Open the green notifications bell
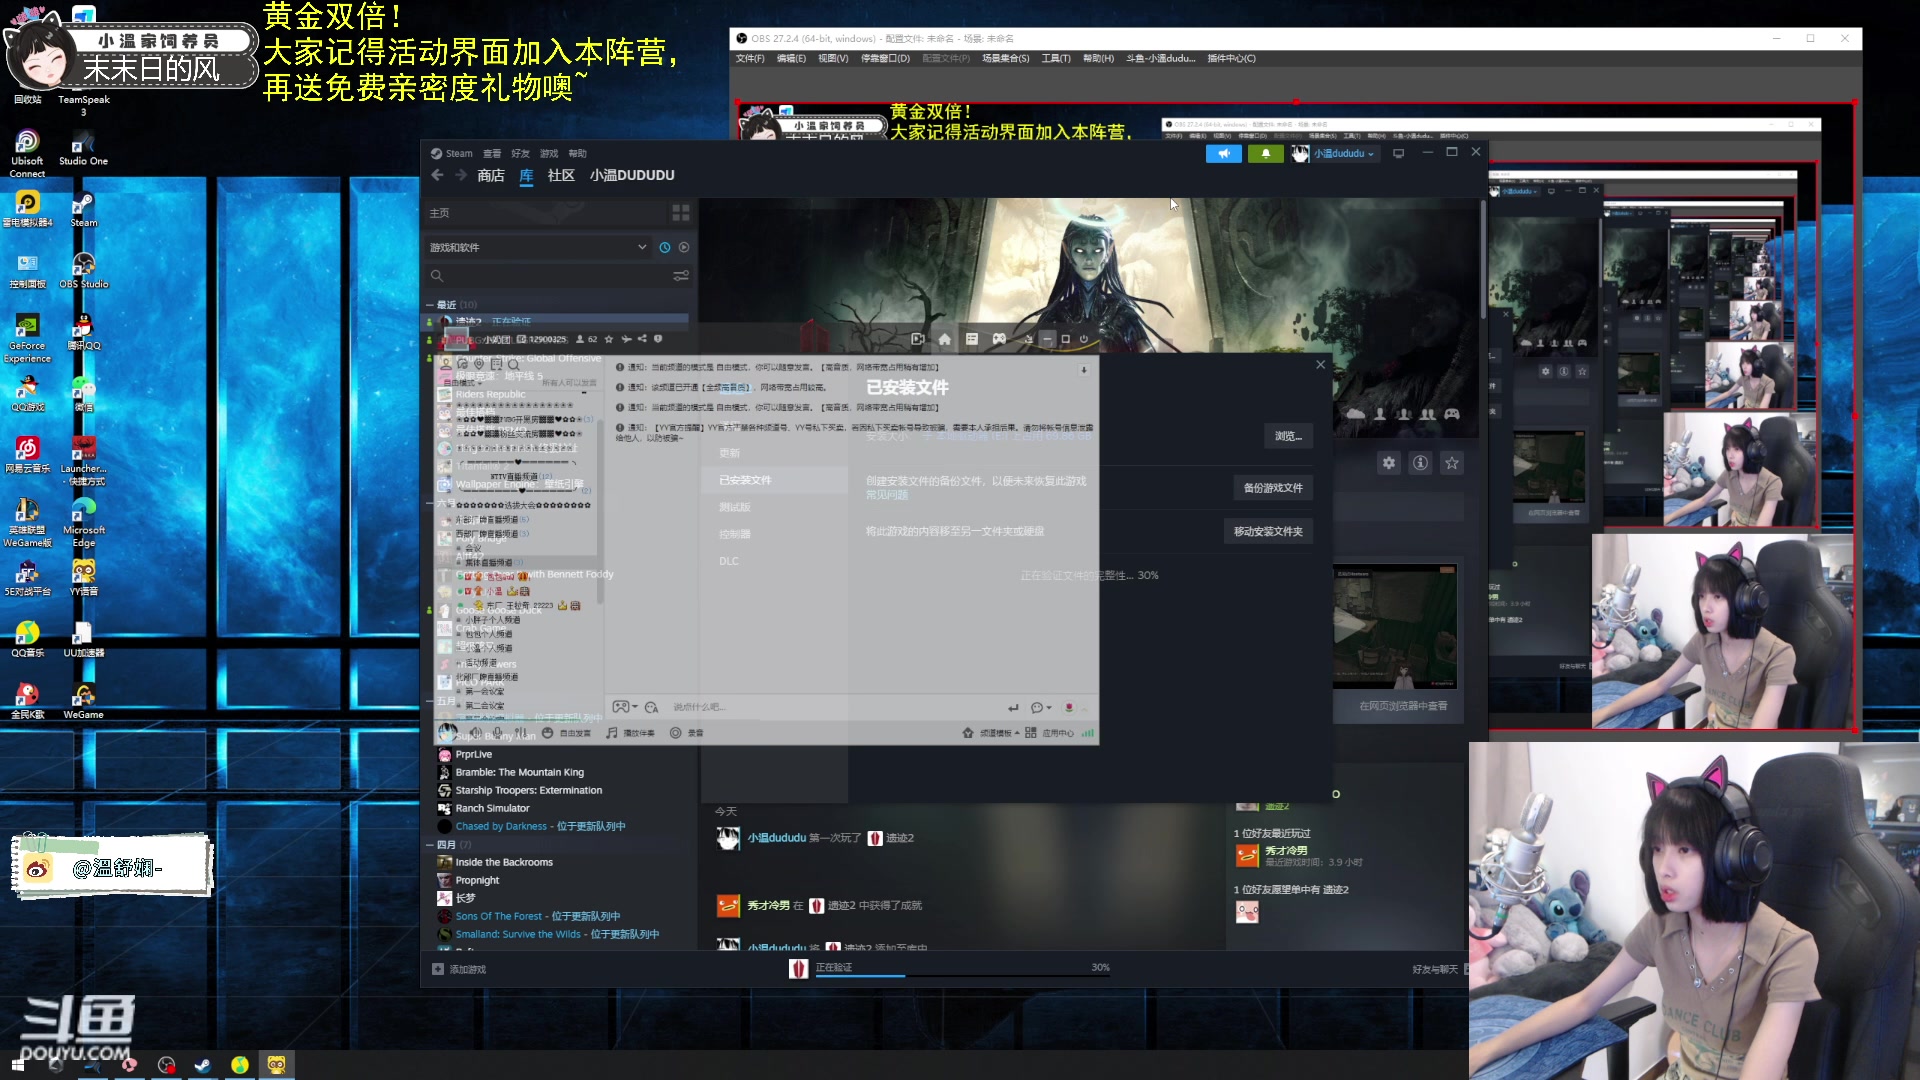The width and height of the screenshot is (1920, 1080). click(x=1265, y=154)
